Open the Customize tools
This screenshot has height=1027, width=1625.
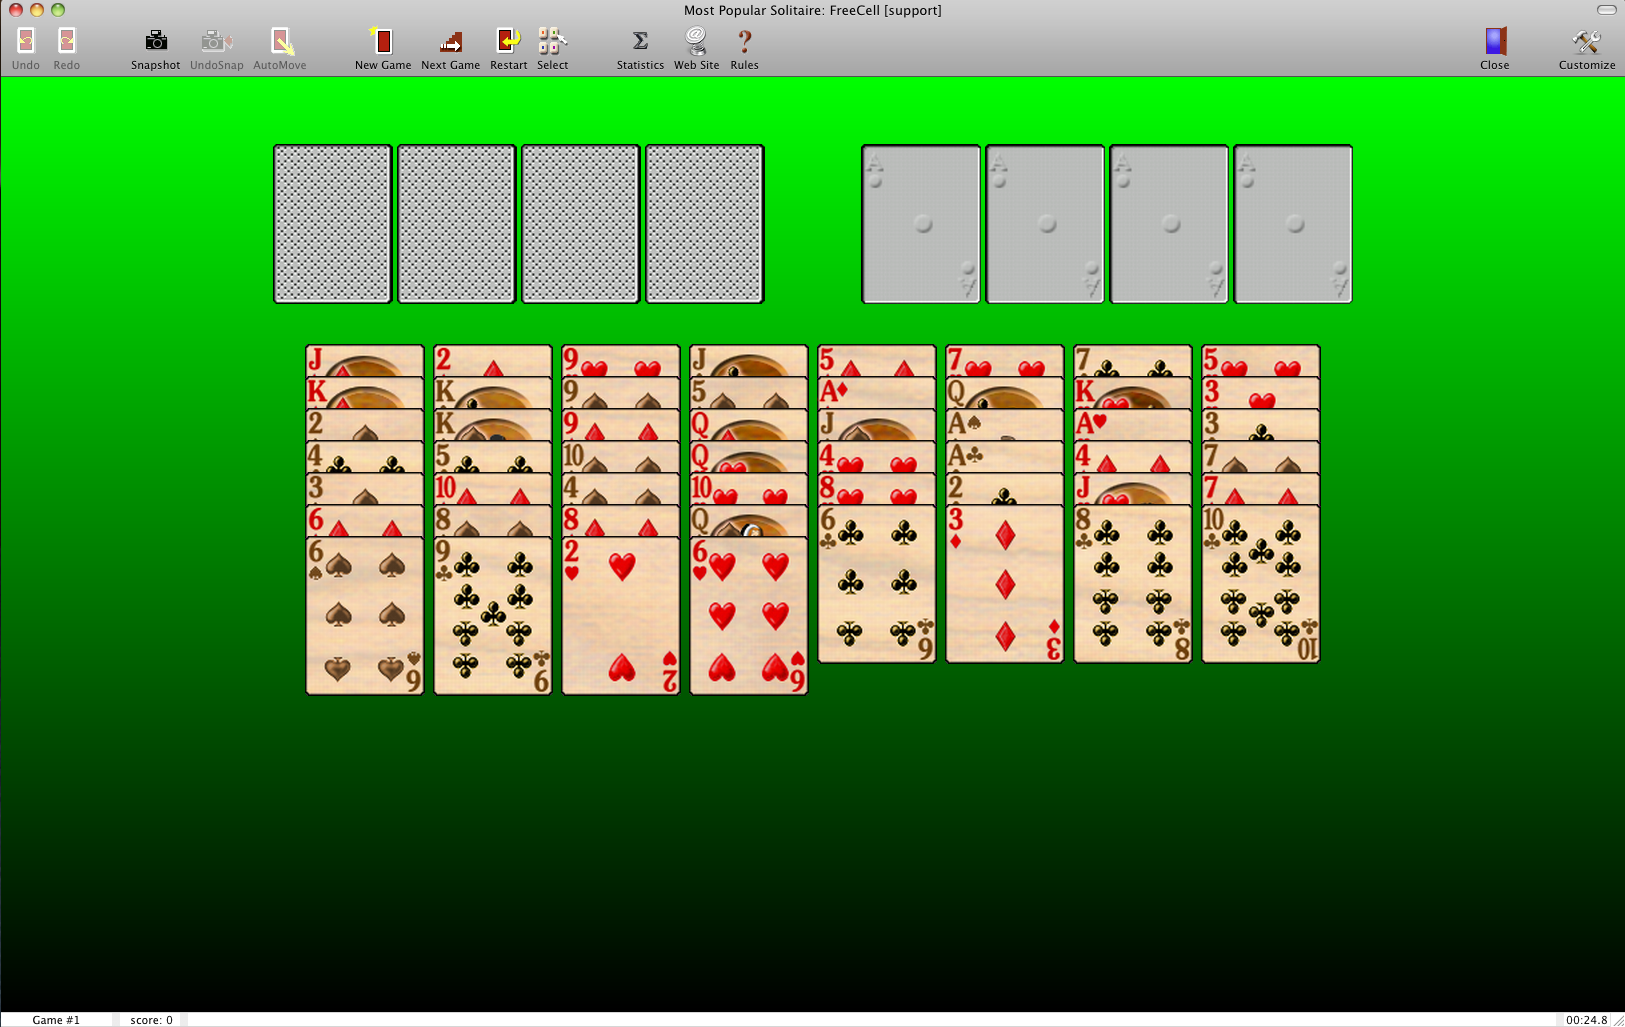1586,42
